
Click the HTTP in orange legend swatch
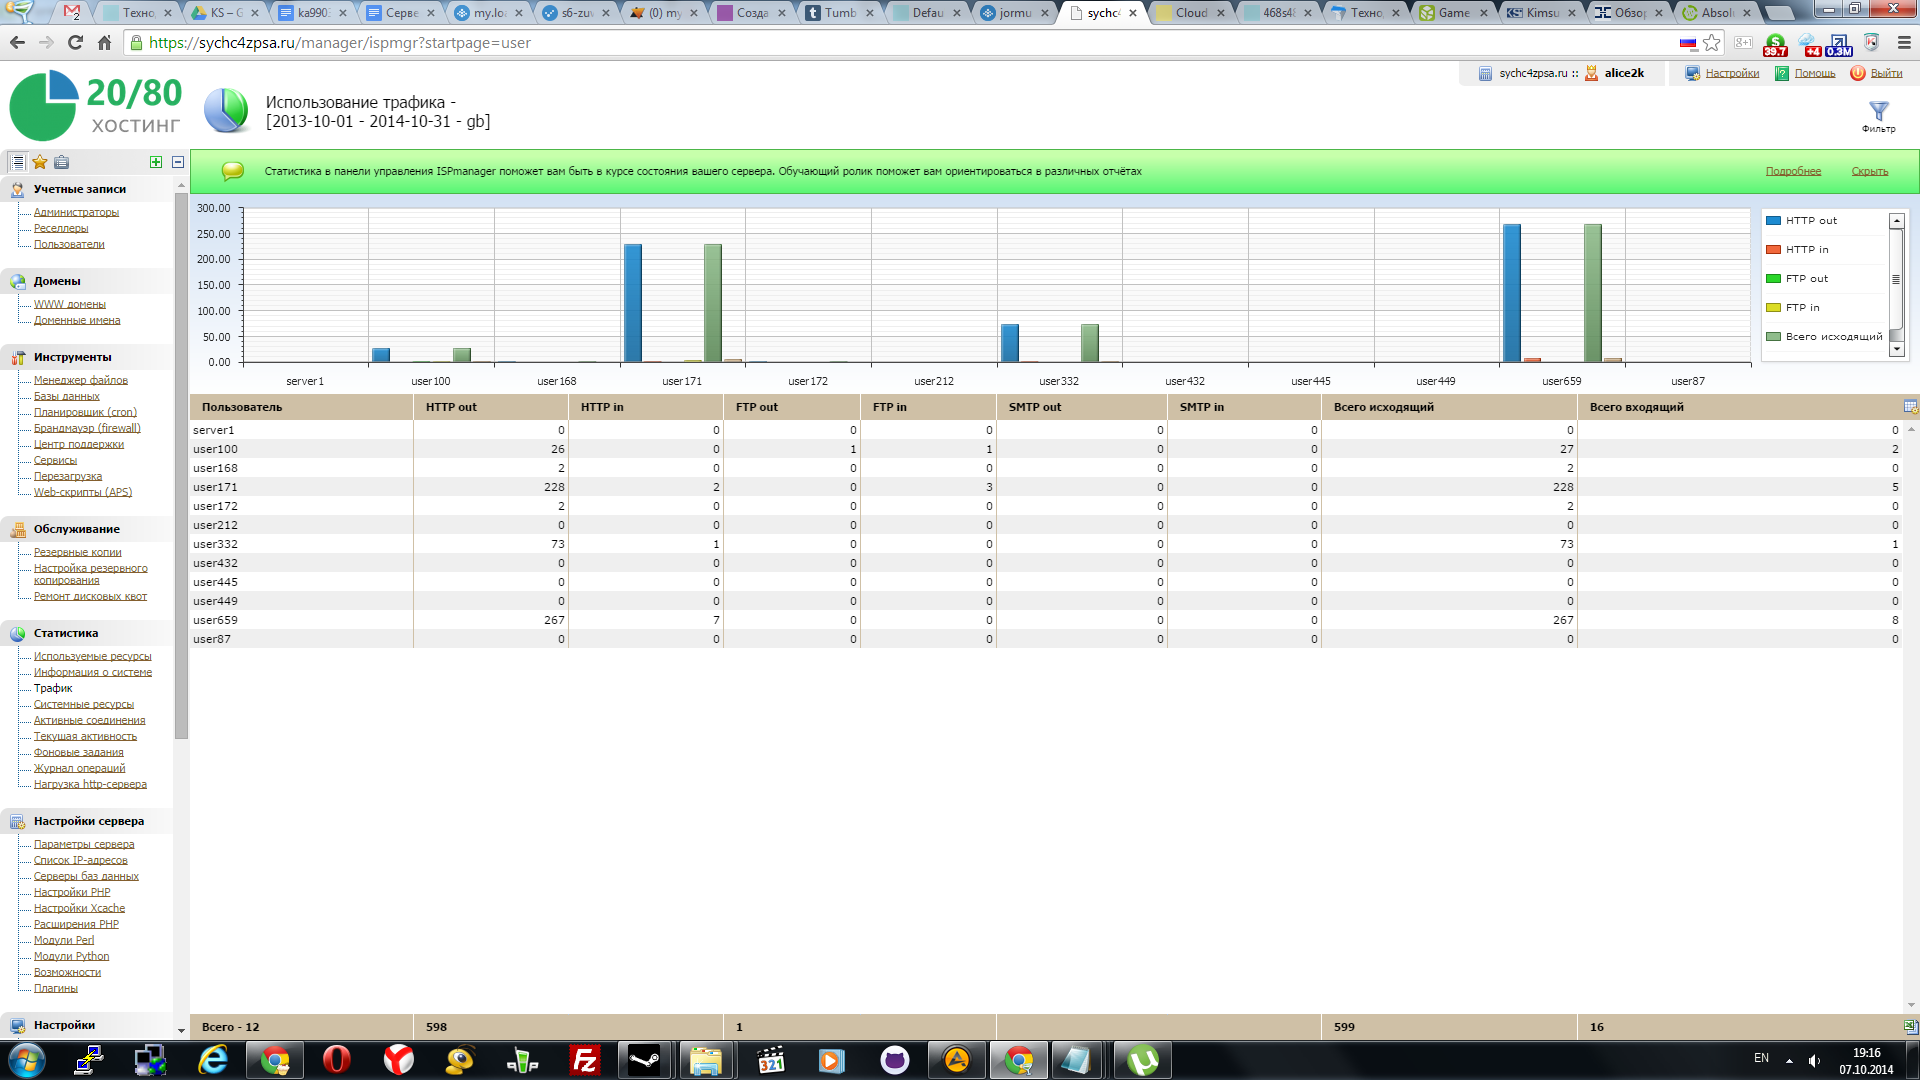1773,250
